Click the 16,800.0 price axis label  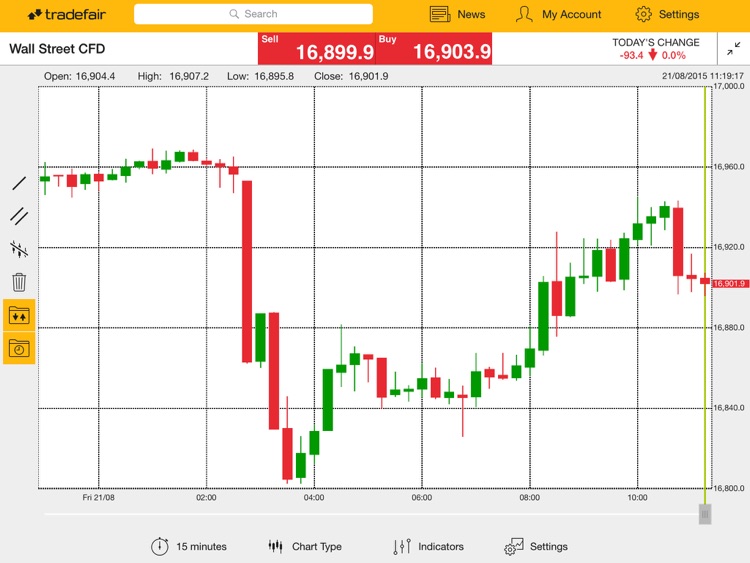coord(729,488)
